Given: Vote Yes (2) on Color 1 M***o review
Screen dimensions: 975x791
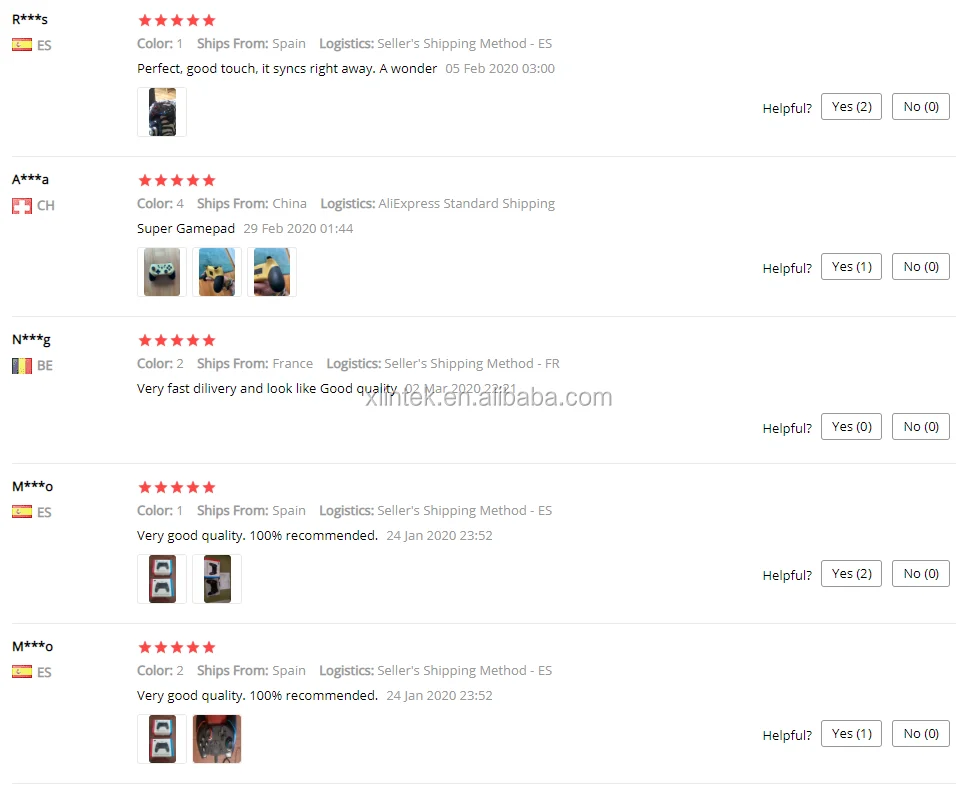Looking at the screenshot, I should 851,573.
